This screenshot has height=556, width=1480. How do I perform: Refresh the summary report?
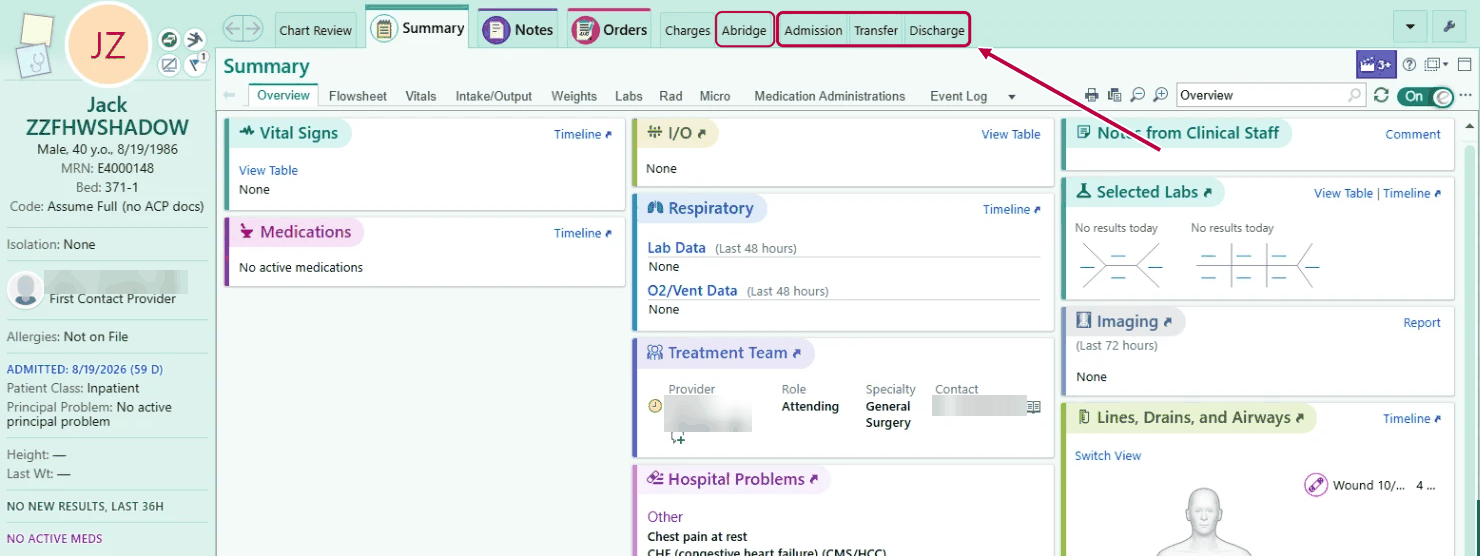tap(1381, 95)
